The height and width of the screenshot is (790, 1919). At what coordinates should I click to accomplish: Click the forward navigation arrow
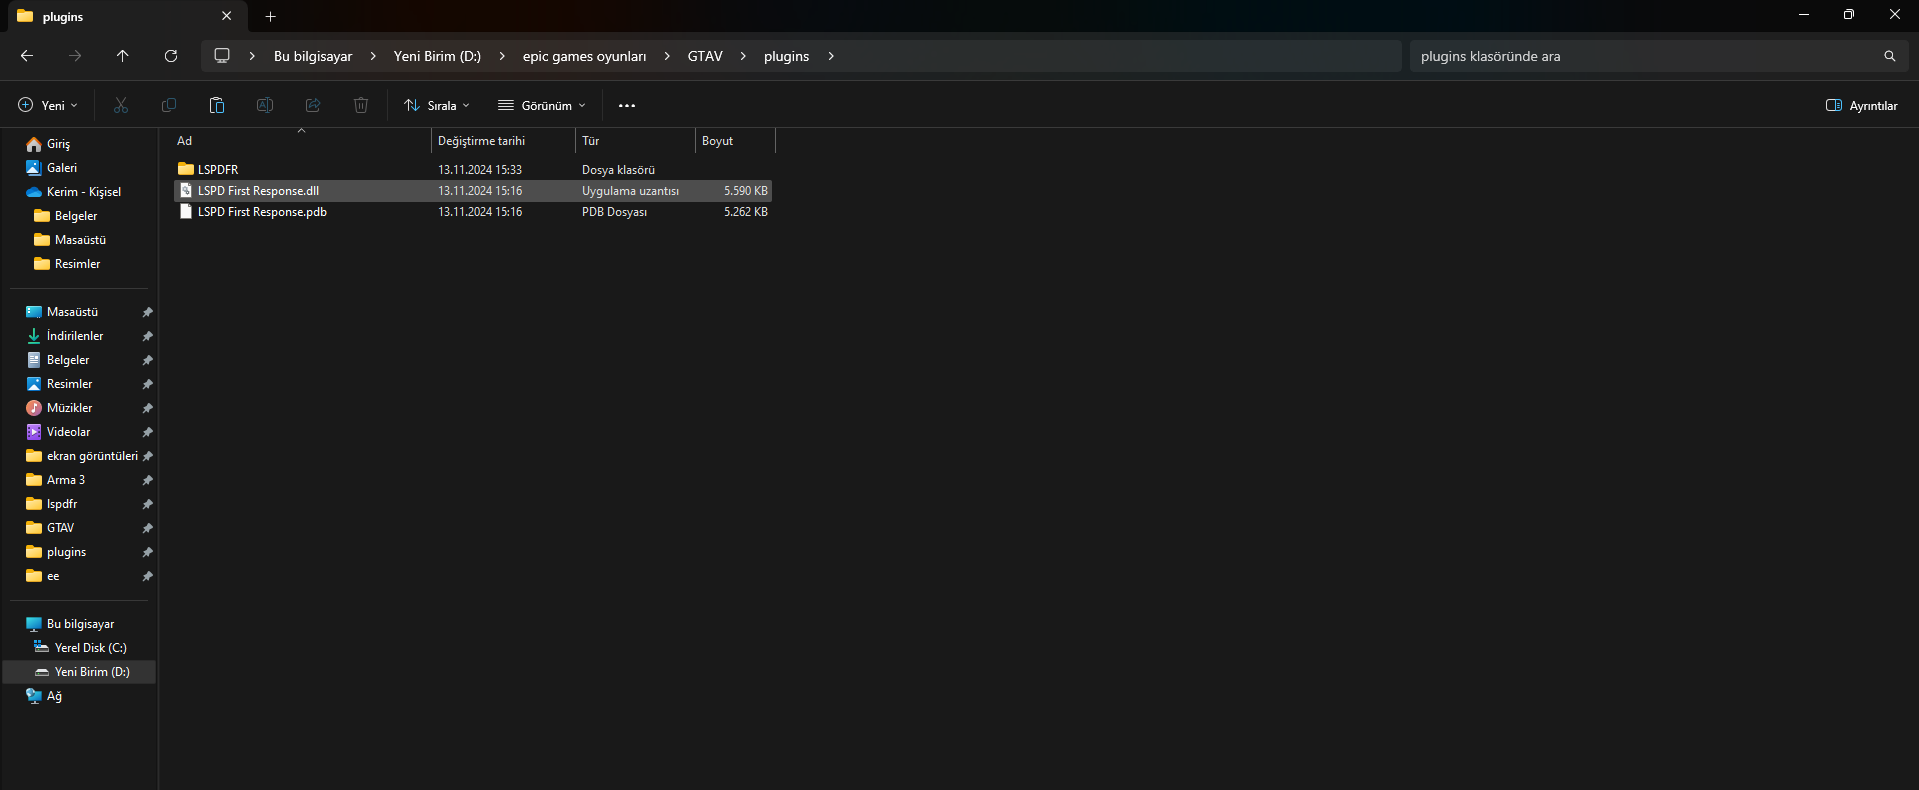click(75, 56)
